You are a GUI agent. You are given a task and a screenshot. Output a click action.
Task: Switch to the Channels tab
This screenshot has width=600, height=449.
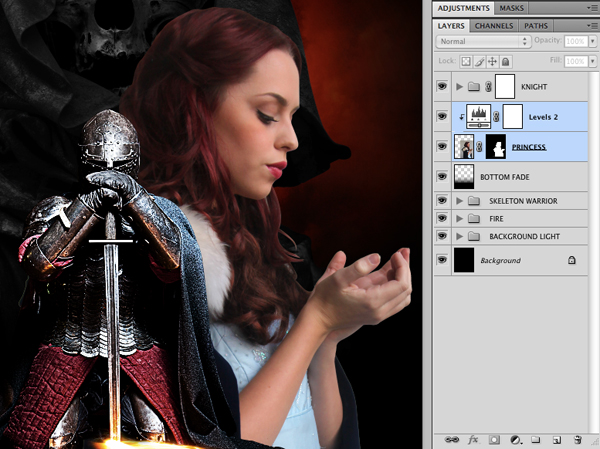tap(494, 25)
